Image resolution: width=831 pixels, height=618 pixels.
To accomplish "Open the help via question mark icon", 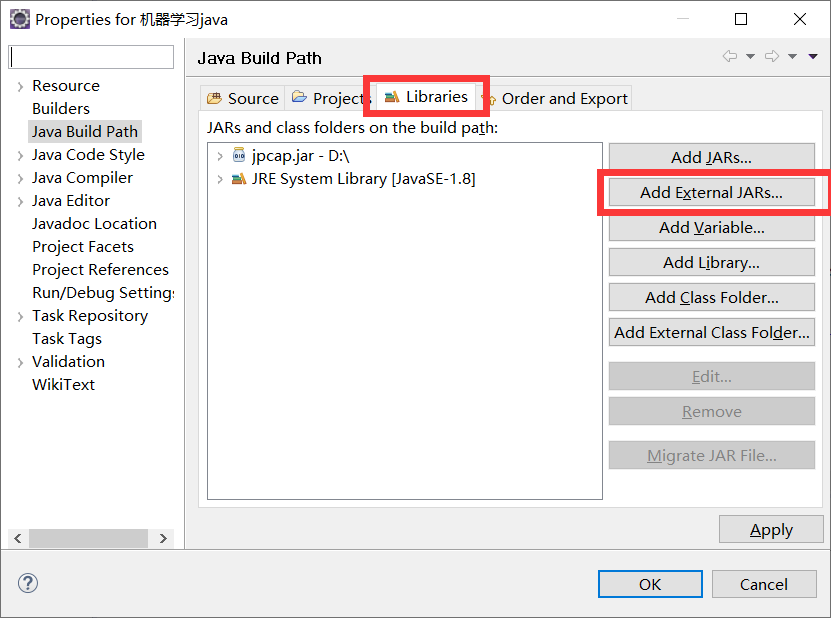I will pos(27,583).
